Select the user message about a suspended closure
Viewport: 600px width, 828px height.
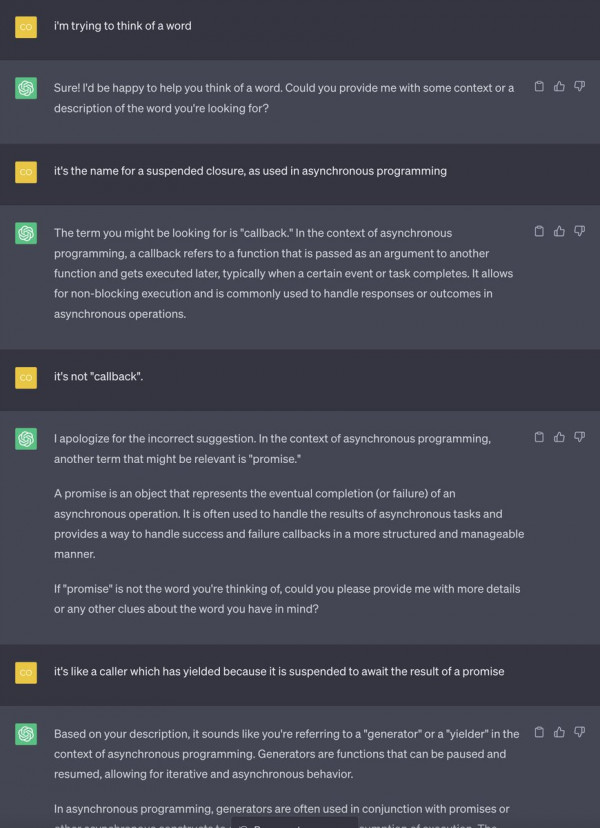click(250, 171)
